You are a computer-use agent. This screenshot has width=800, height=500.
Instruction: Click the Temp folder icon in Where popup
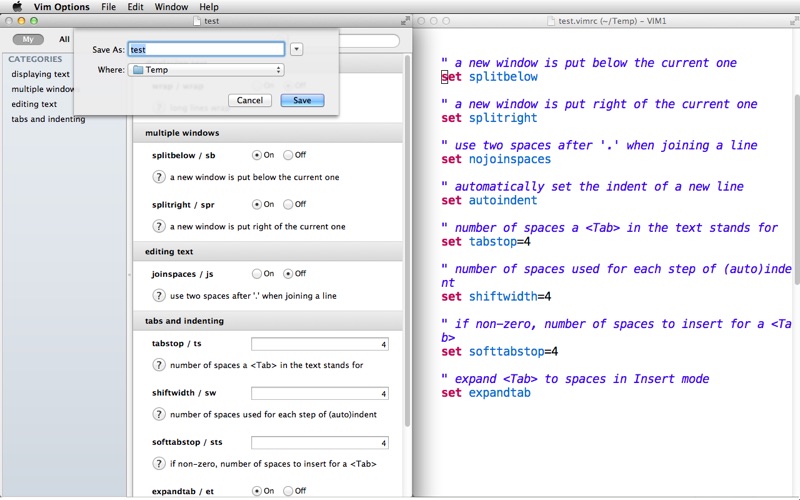tap(138, 70)
